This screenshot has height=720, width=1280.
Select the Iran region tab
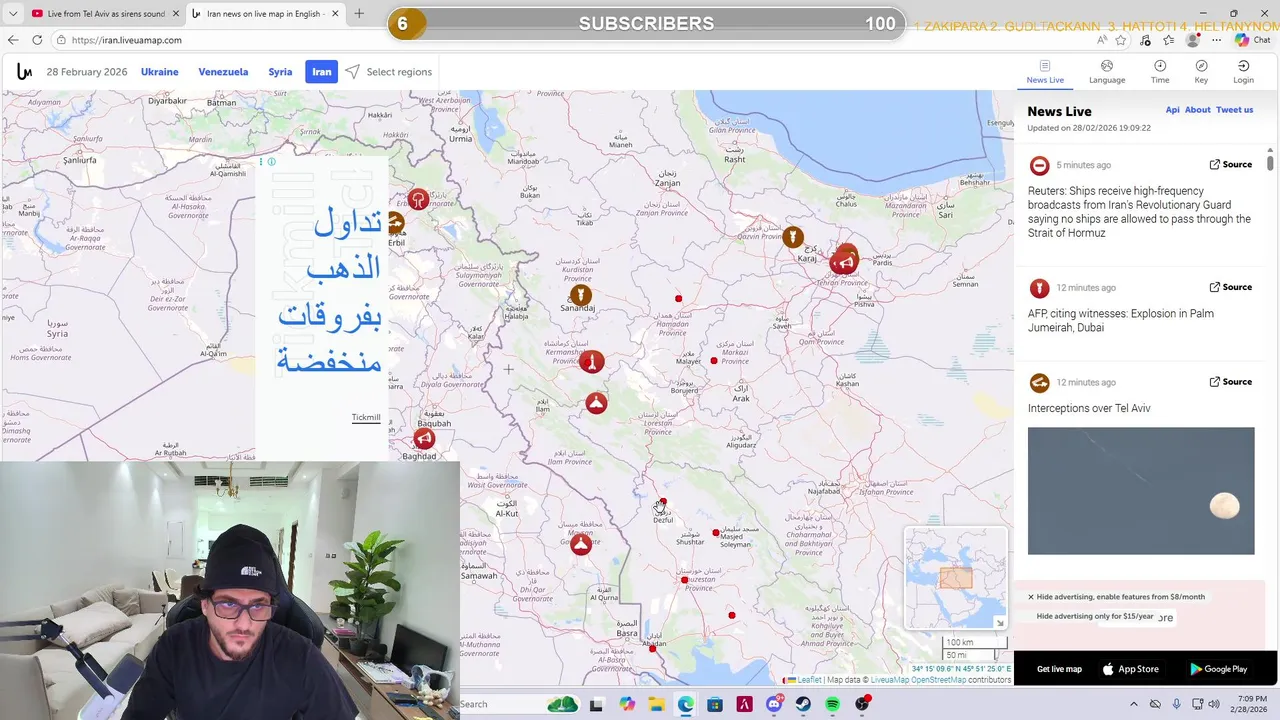tap(321, 72)
